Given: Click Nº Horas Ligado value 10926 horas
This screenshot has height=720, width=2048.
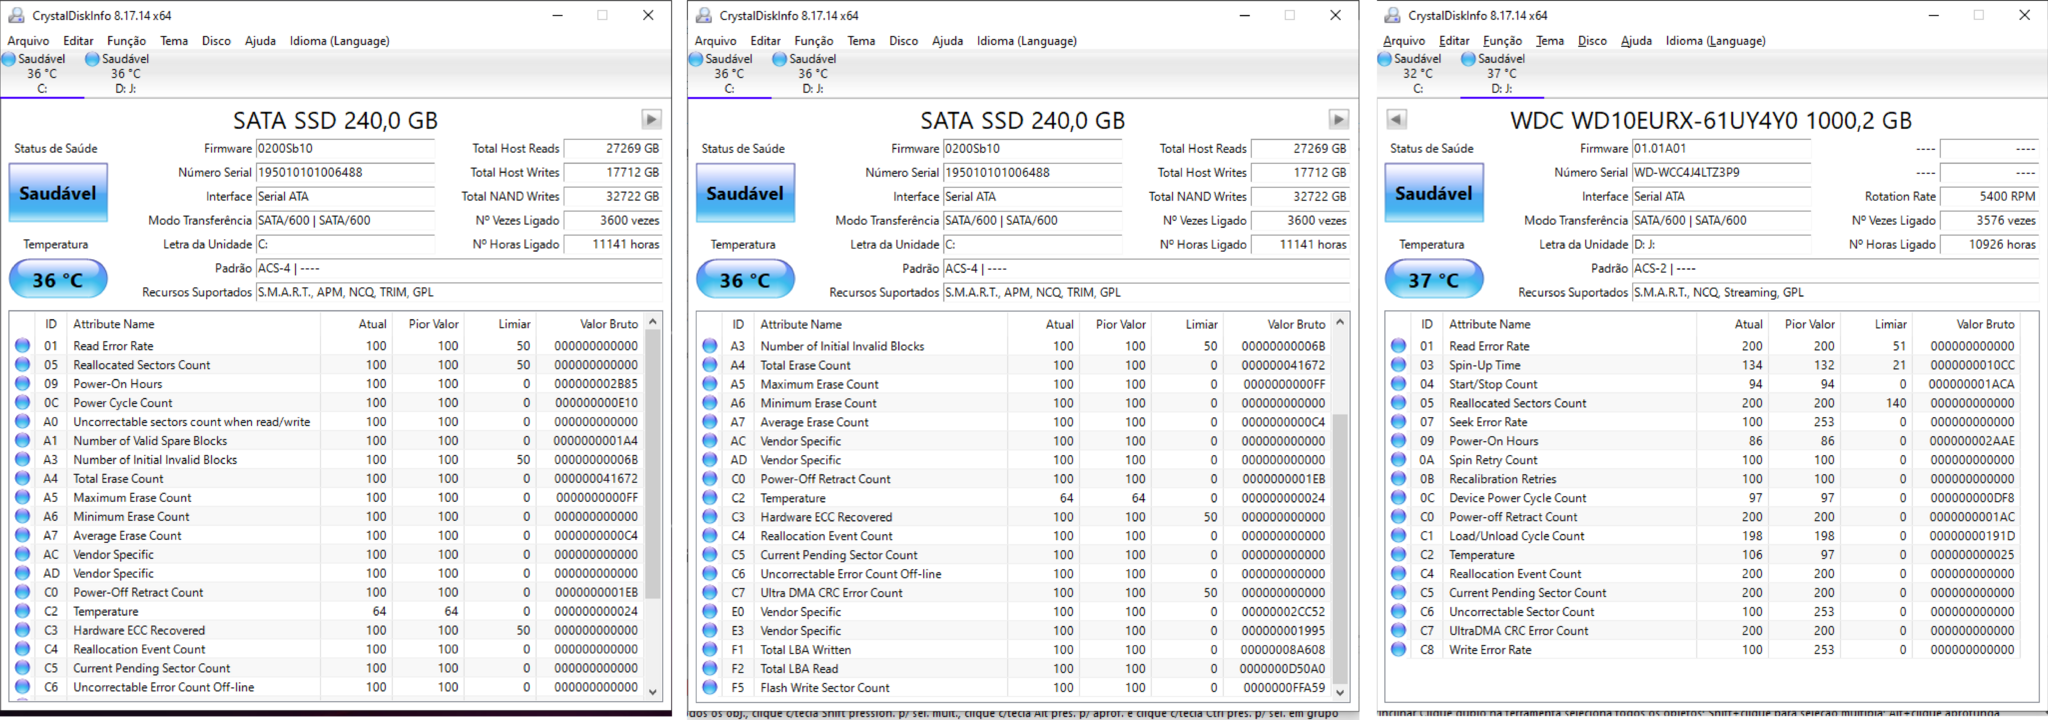Looking at the screenshot, I should [1989, 245].
